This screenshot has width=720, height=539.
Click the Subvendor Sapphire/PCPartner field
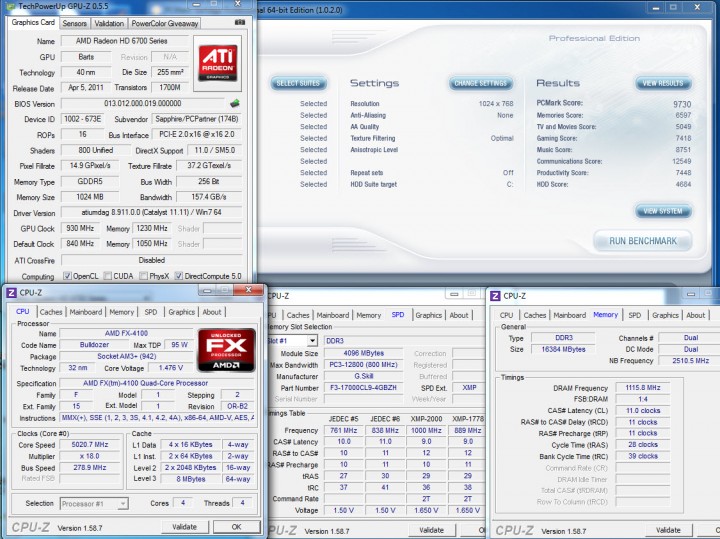tap(197, 119)
